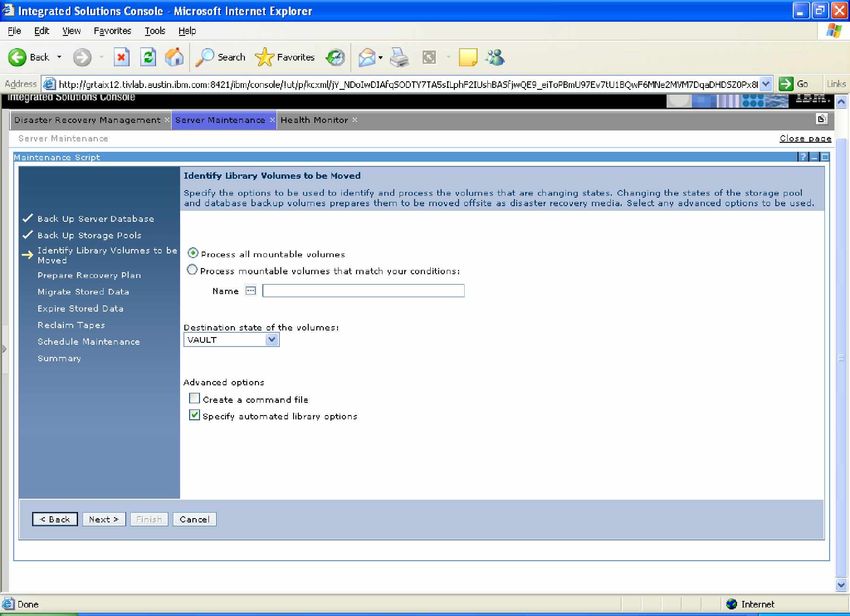Select the Server Maintenance tab
850x616 pixels.
pyautogui.click(x=220, y=120)
